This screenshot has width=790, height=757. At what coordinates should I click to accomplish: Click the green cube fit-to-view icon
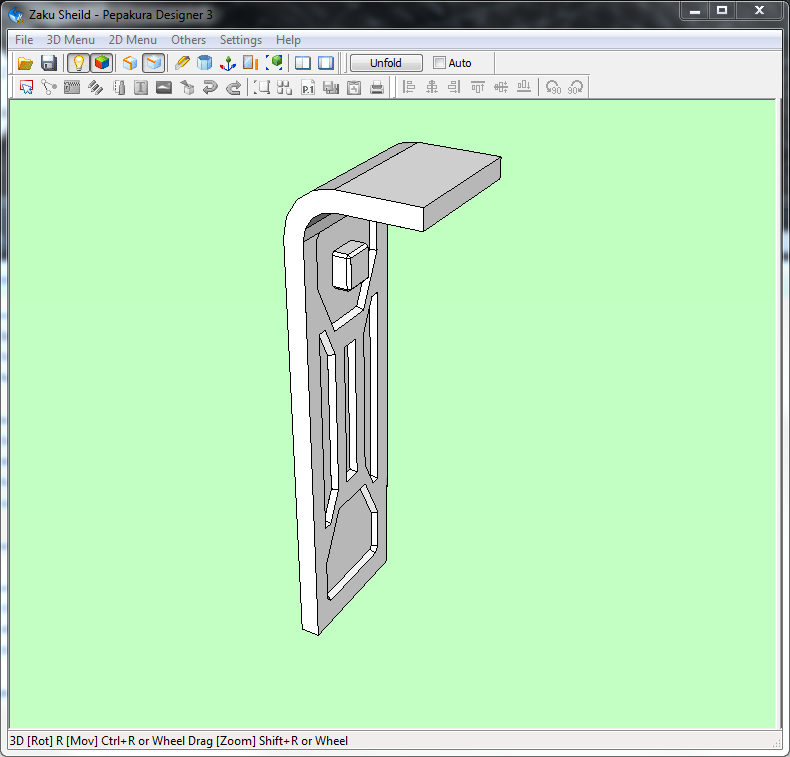(274, 63)
